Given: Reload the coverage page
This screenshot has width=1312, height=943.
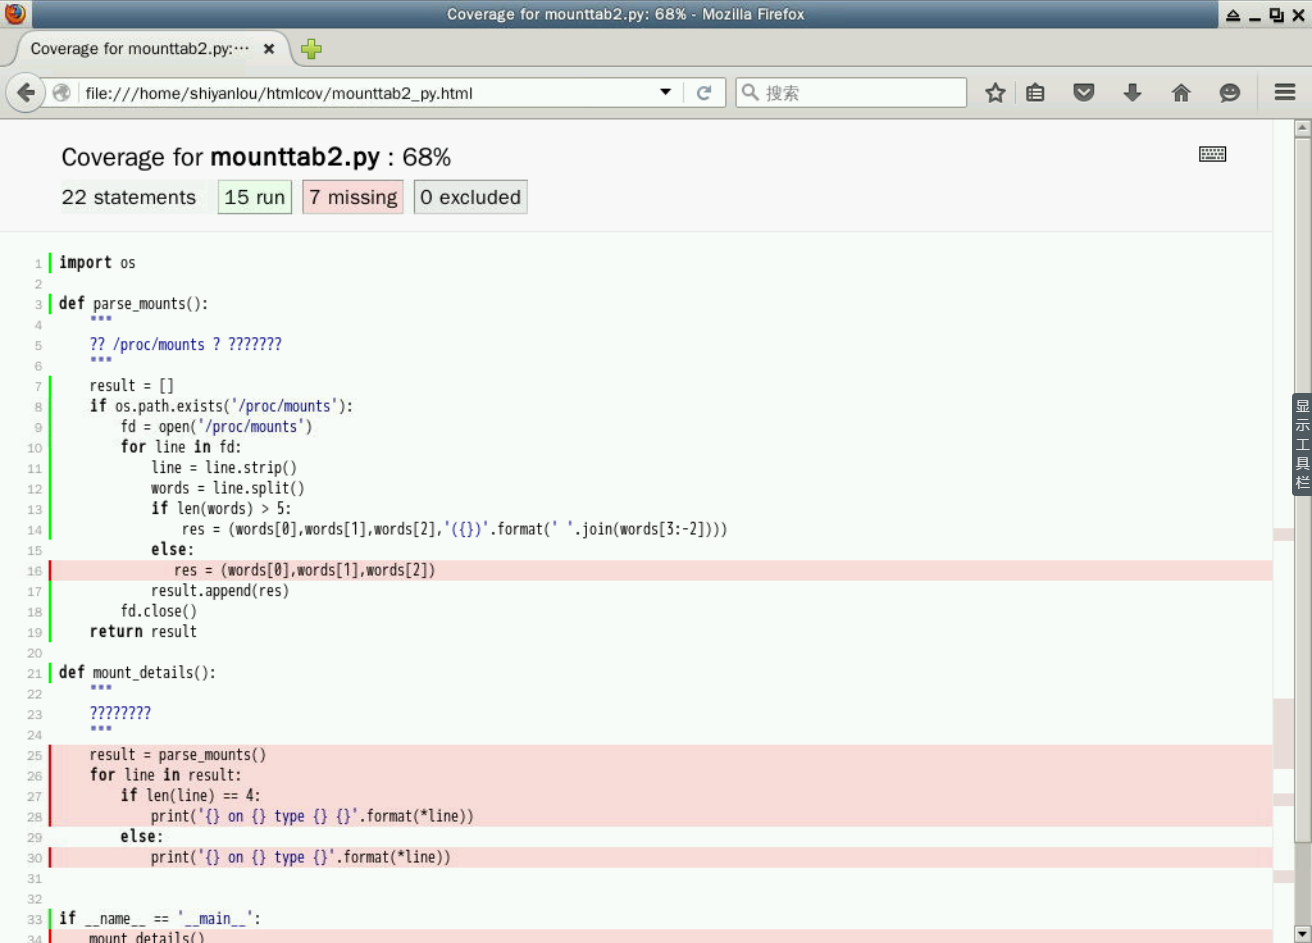Looking at the screenshot, I should pyautogui.click(x=704, y=93).
